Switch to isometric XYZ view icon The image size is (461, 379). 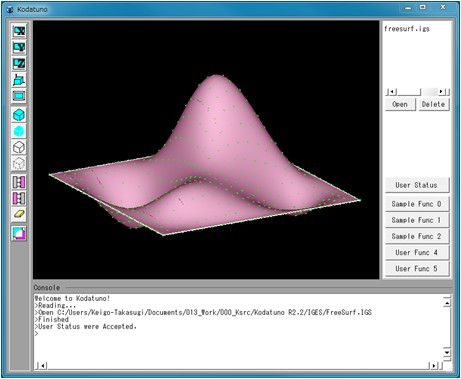(19, 80)
